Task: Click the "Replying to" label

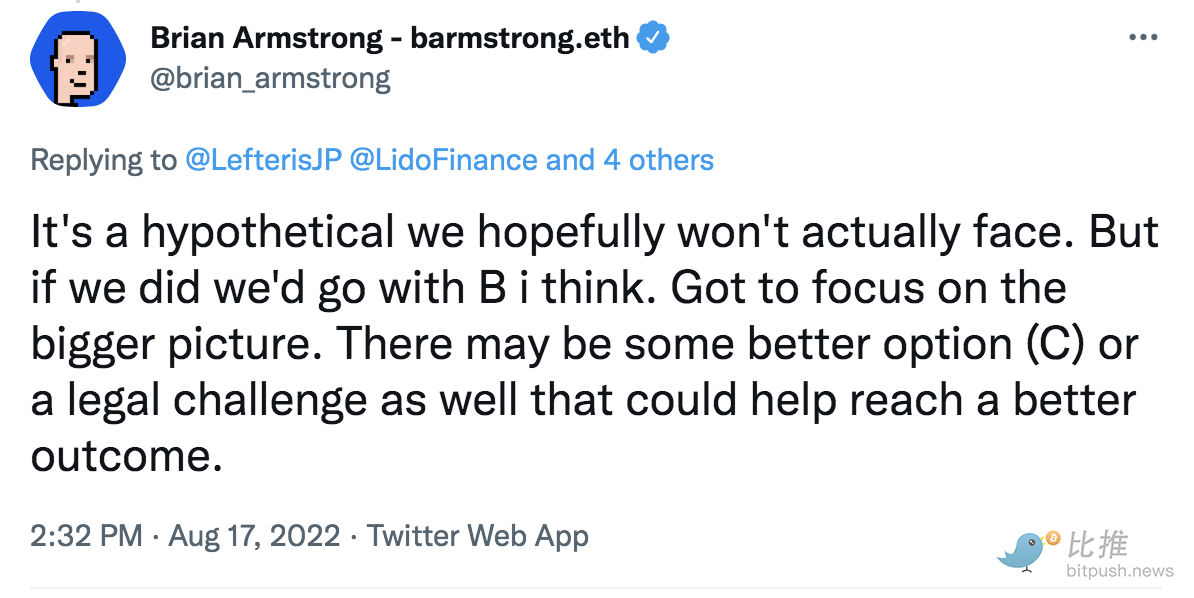Action: pos(104,160)
